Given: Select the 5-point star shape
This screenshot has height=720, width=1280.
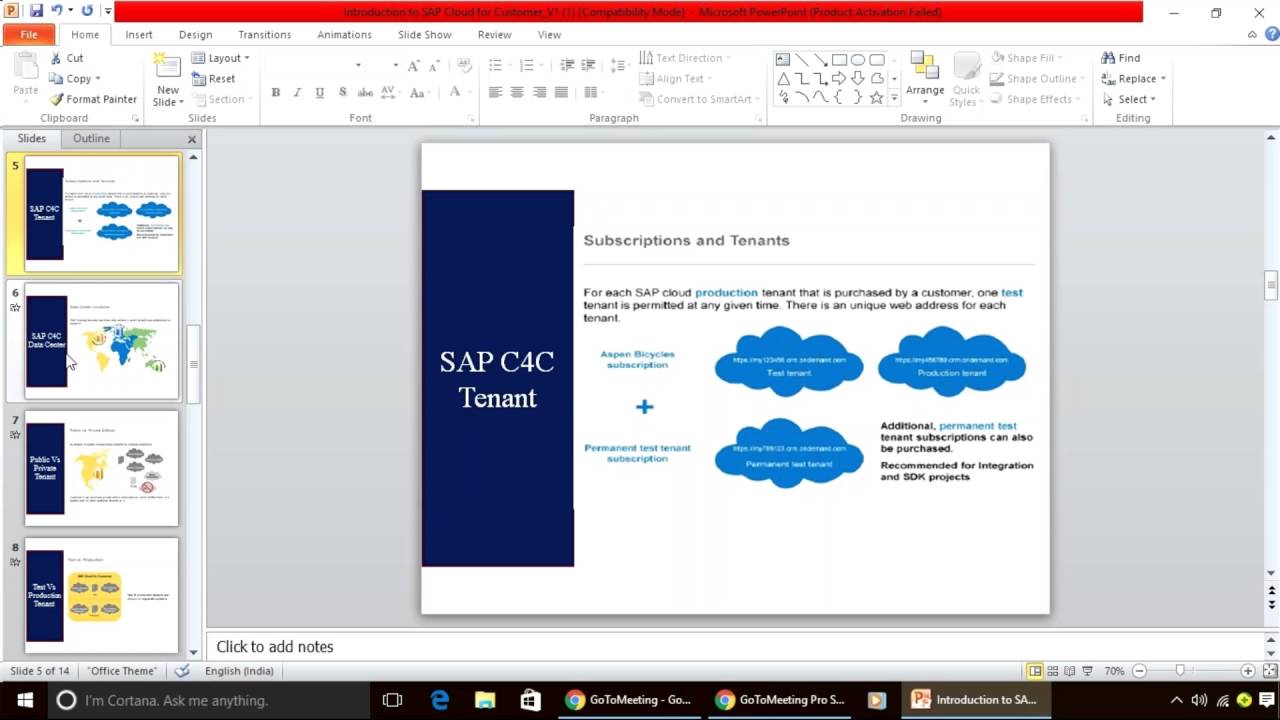Looking at the screenshot, I should click(x=877, y=97).
